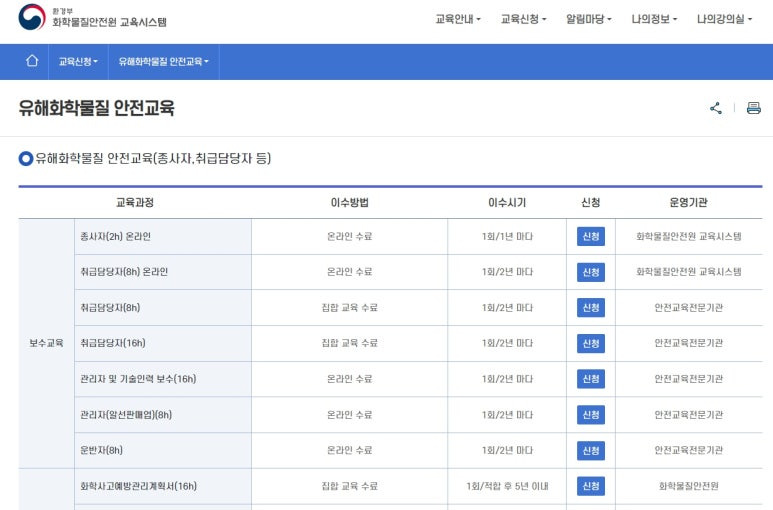This screenshot has height=510, width=773.
Task: Click the 신청 column header
Action: pos(591,203)
